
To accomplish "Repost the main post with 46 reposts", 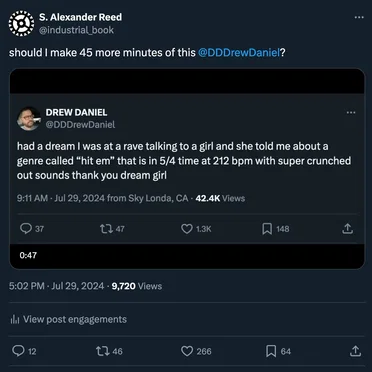I will [x=101, y=351].
